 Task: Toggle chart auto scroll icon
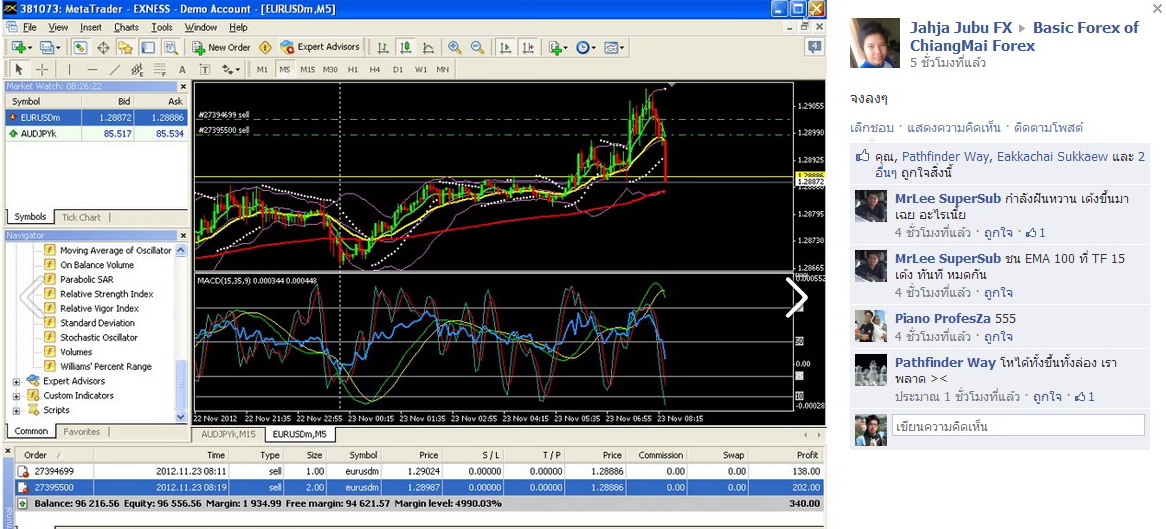click(x=505, y=47)
